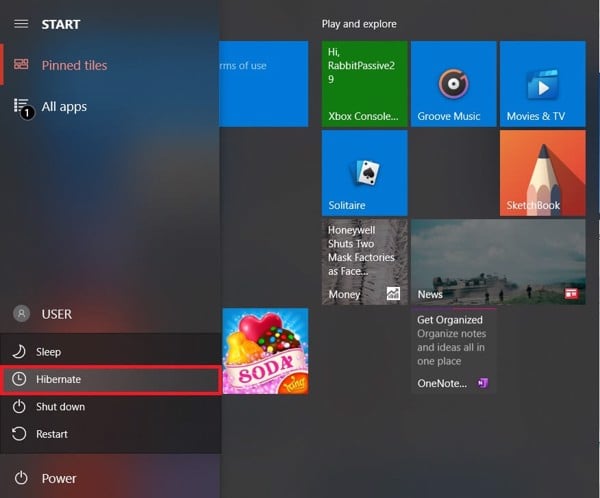Click the Hi, RabbitPassive29 greeting text
600x498 pixels.
361,65
